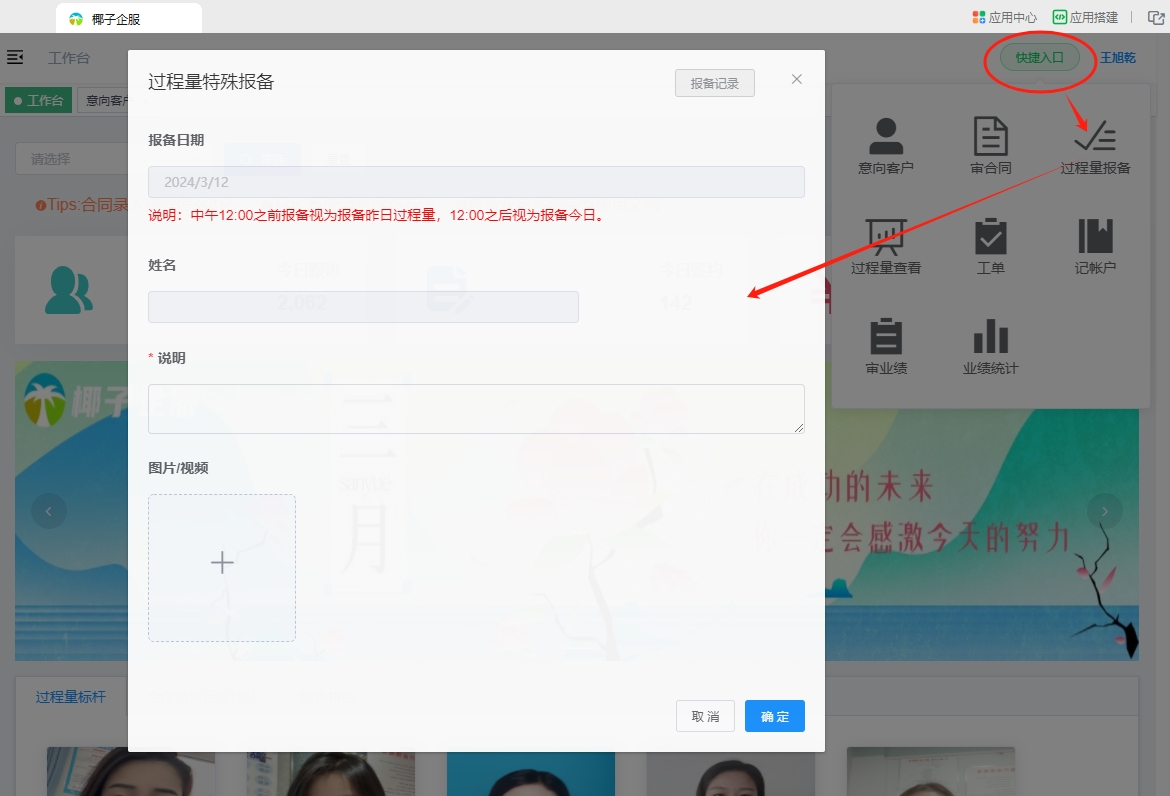The height and width of the screenshot is (796, 1170).
Task: Click the open-in-new-window icon at top right
Action: pos(1155,18)
